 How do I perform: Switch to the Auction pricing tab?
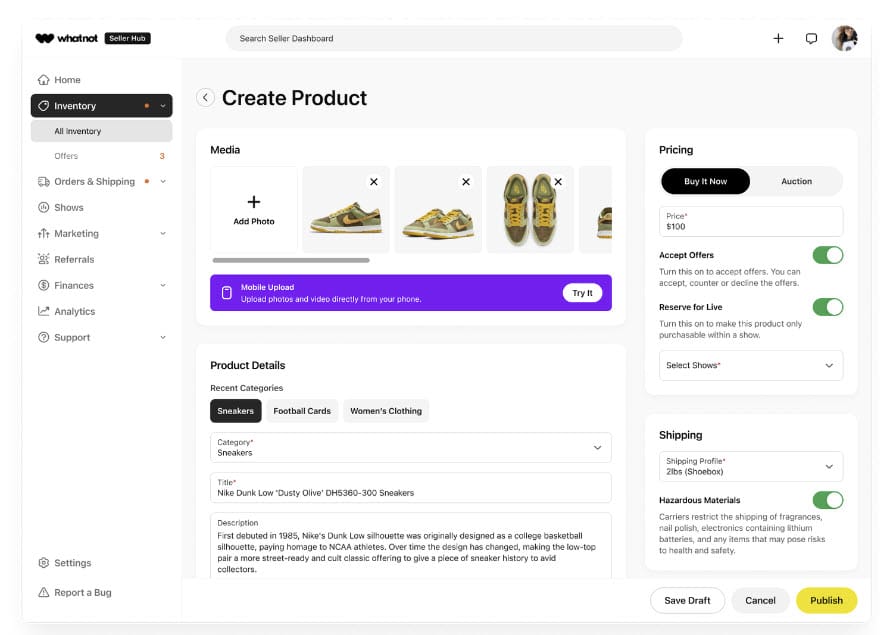point(796,181)
